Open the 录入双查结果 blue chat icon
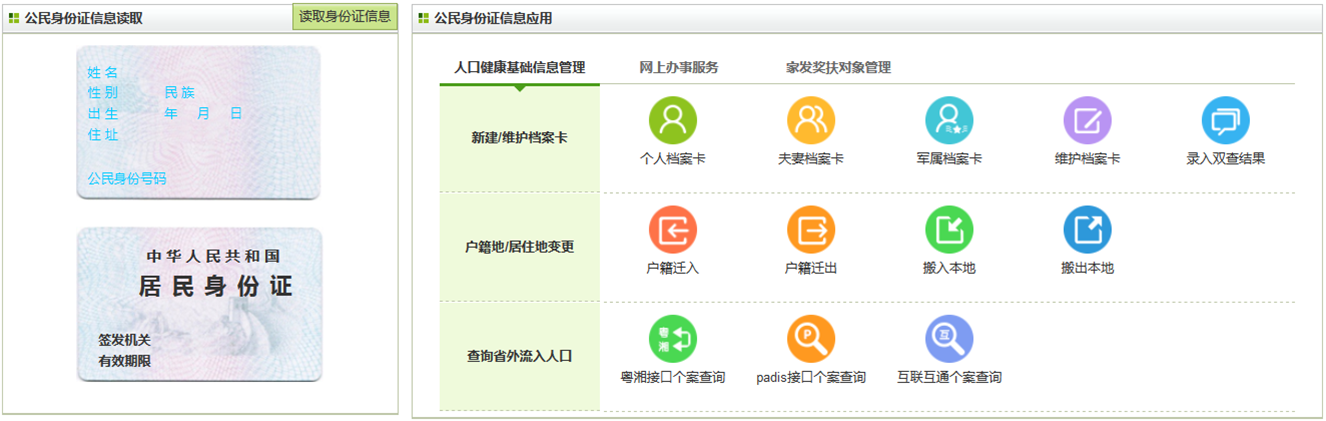Viewport: 1326px width, 421px height. [1224, 121]
